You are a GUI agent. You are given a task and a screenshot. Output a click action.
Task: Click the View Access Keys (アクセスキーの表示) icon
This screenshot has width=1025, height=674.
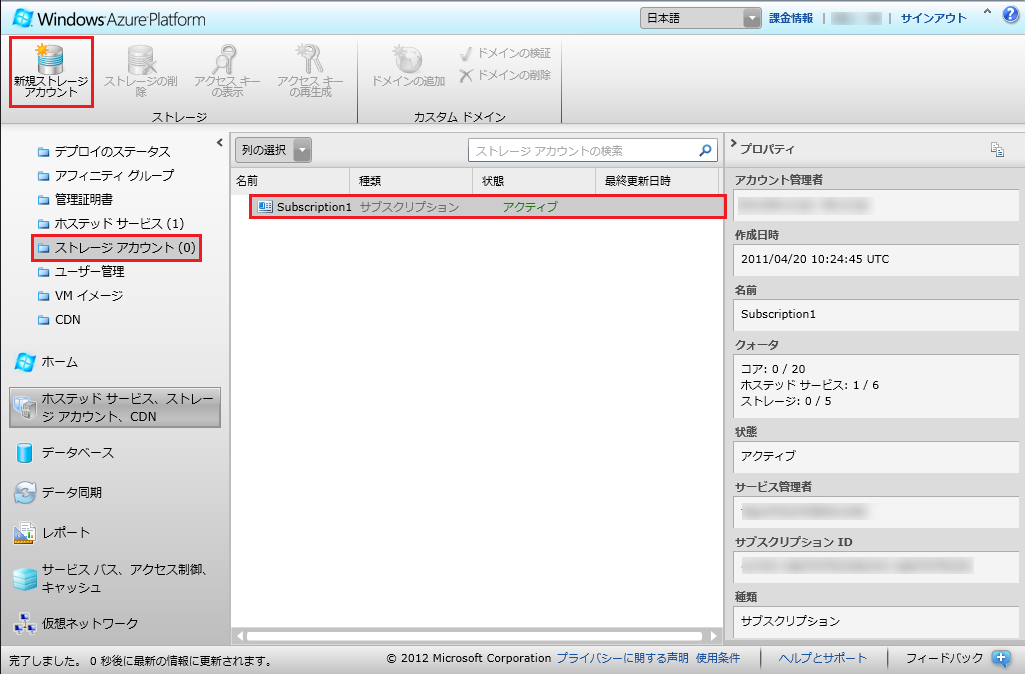[x=226, y=59]
